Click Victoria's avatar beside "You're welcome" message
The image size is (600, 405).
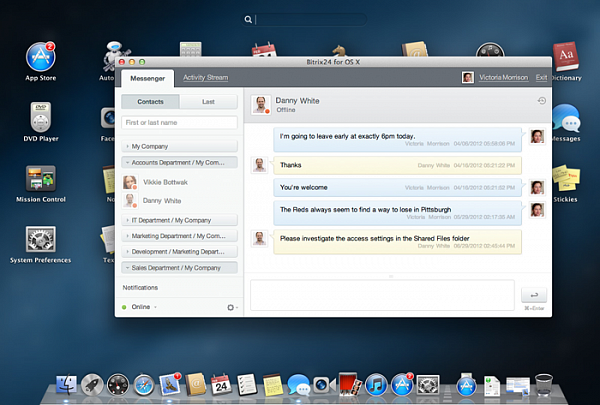[x=537, y=188]
